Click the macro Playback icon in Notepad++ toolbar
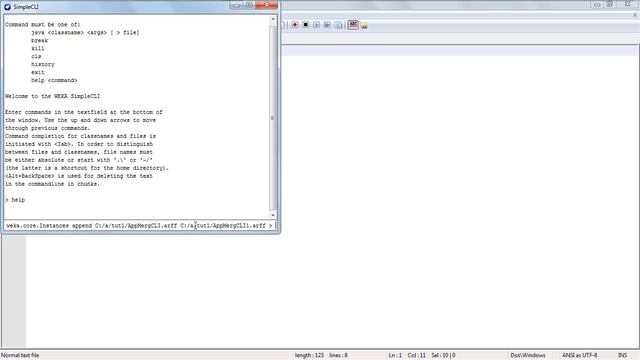 click(x=316, y=25)
